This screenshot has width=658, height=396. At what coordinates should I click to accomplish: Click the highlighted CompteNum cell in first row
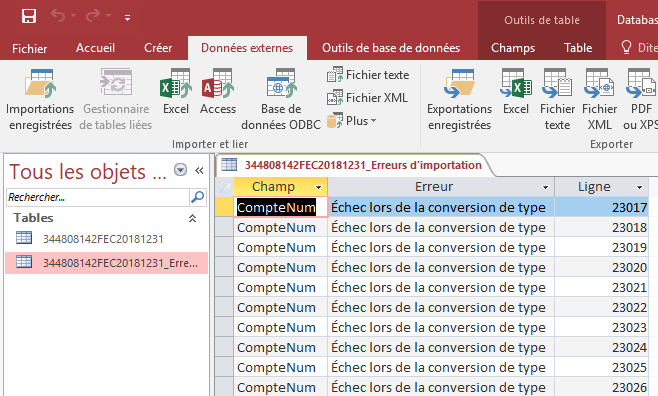280,207
